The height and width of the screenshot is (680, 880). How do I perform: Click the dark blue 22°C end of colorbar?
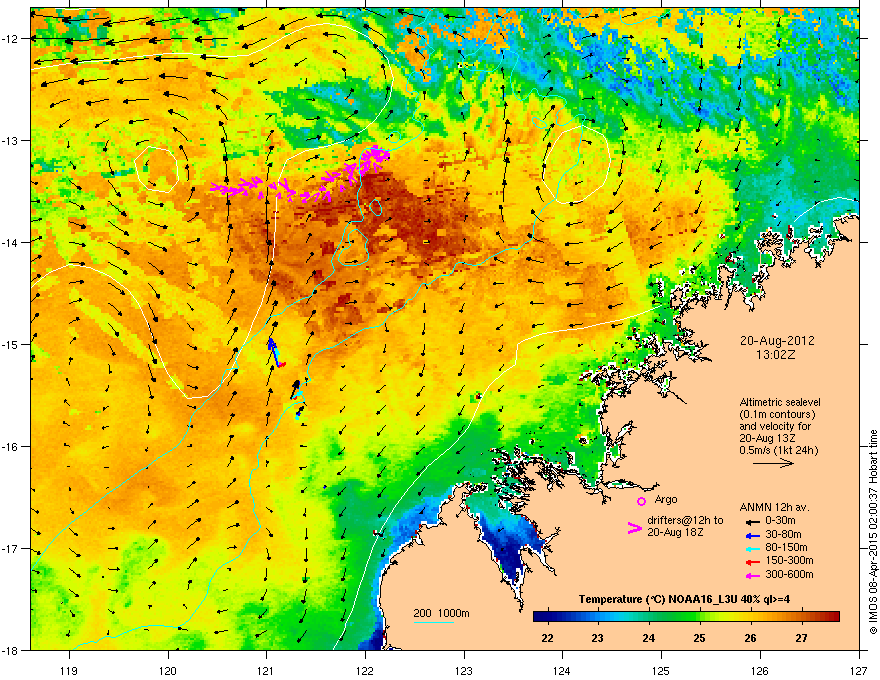point(539,617)
